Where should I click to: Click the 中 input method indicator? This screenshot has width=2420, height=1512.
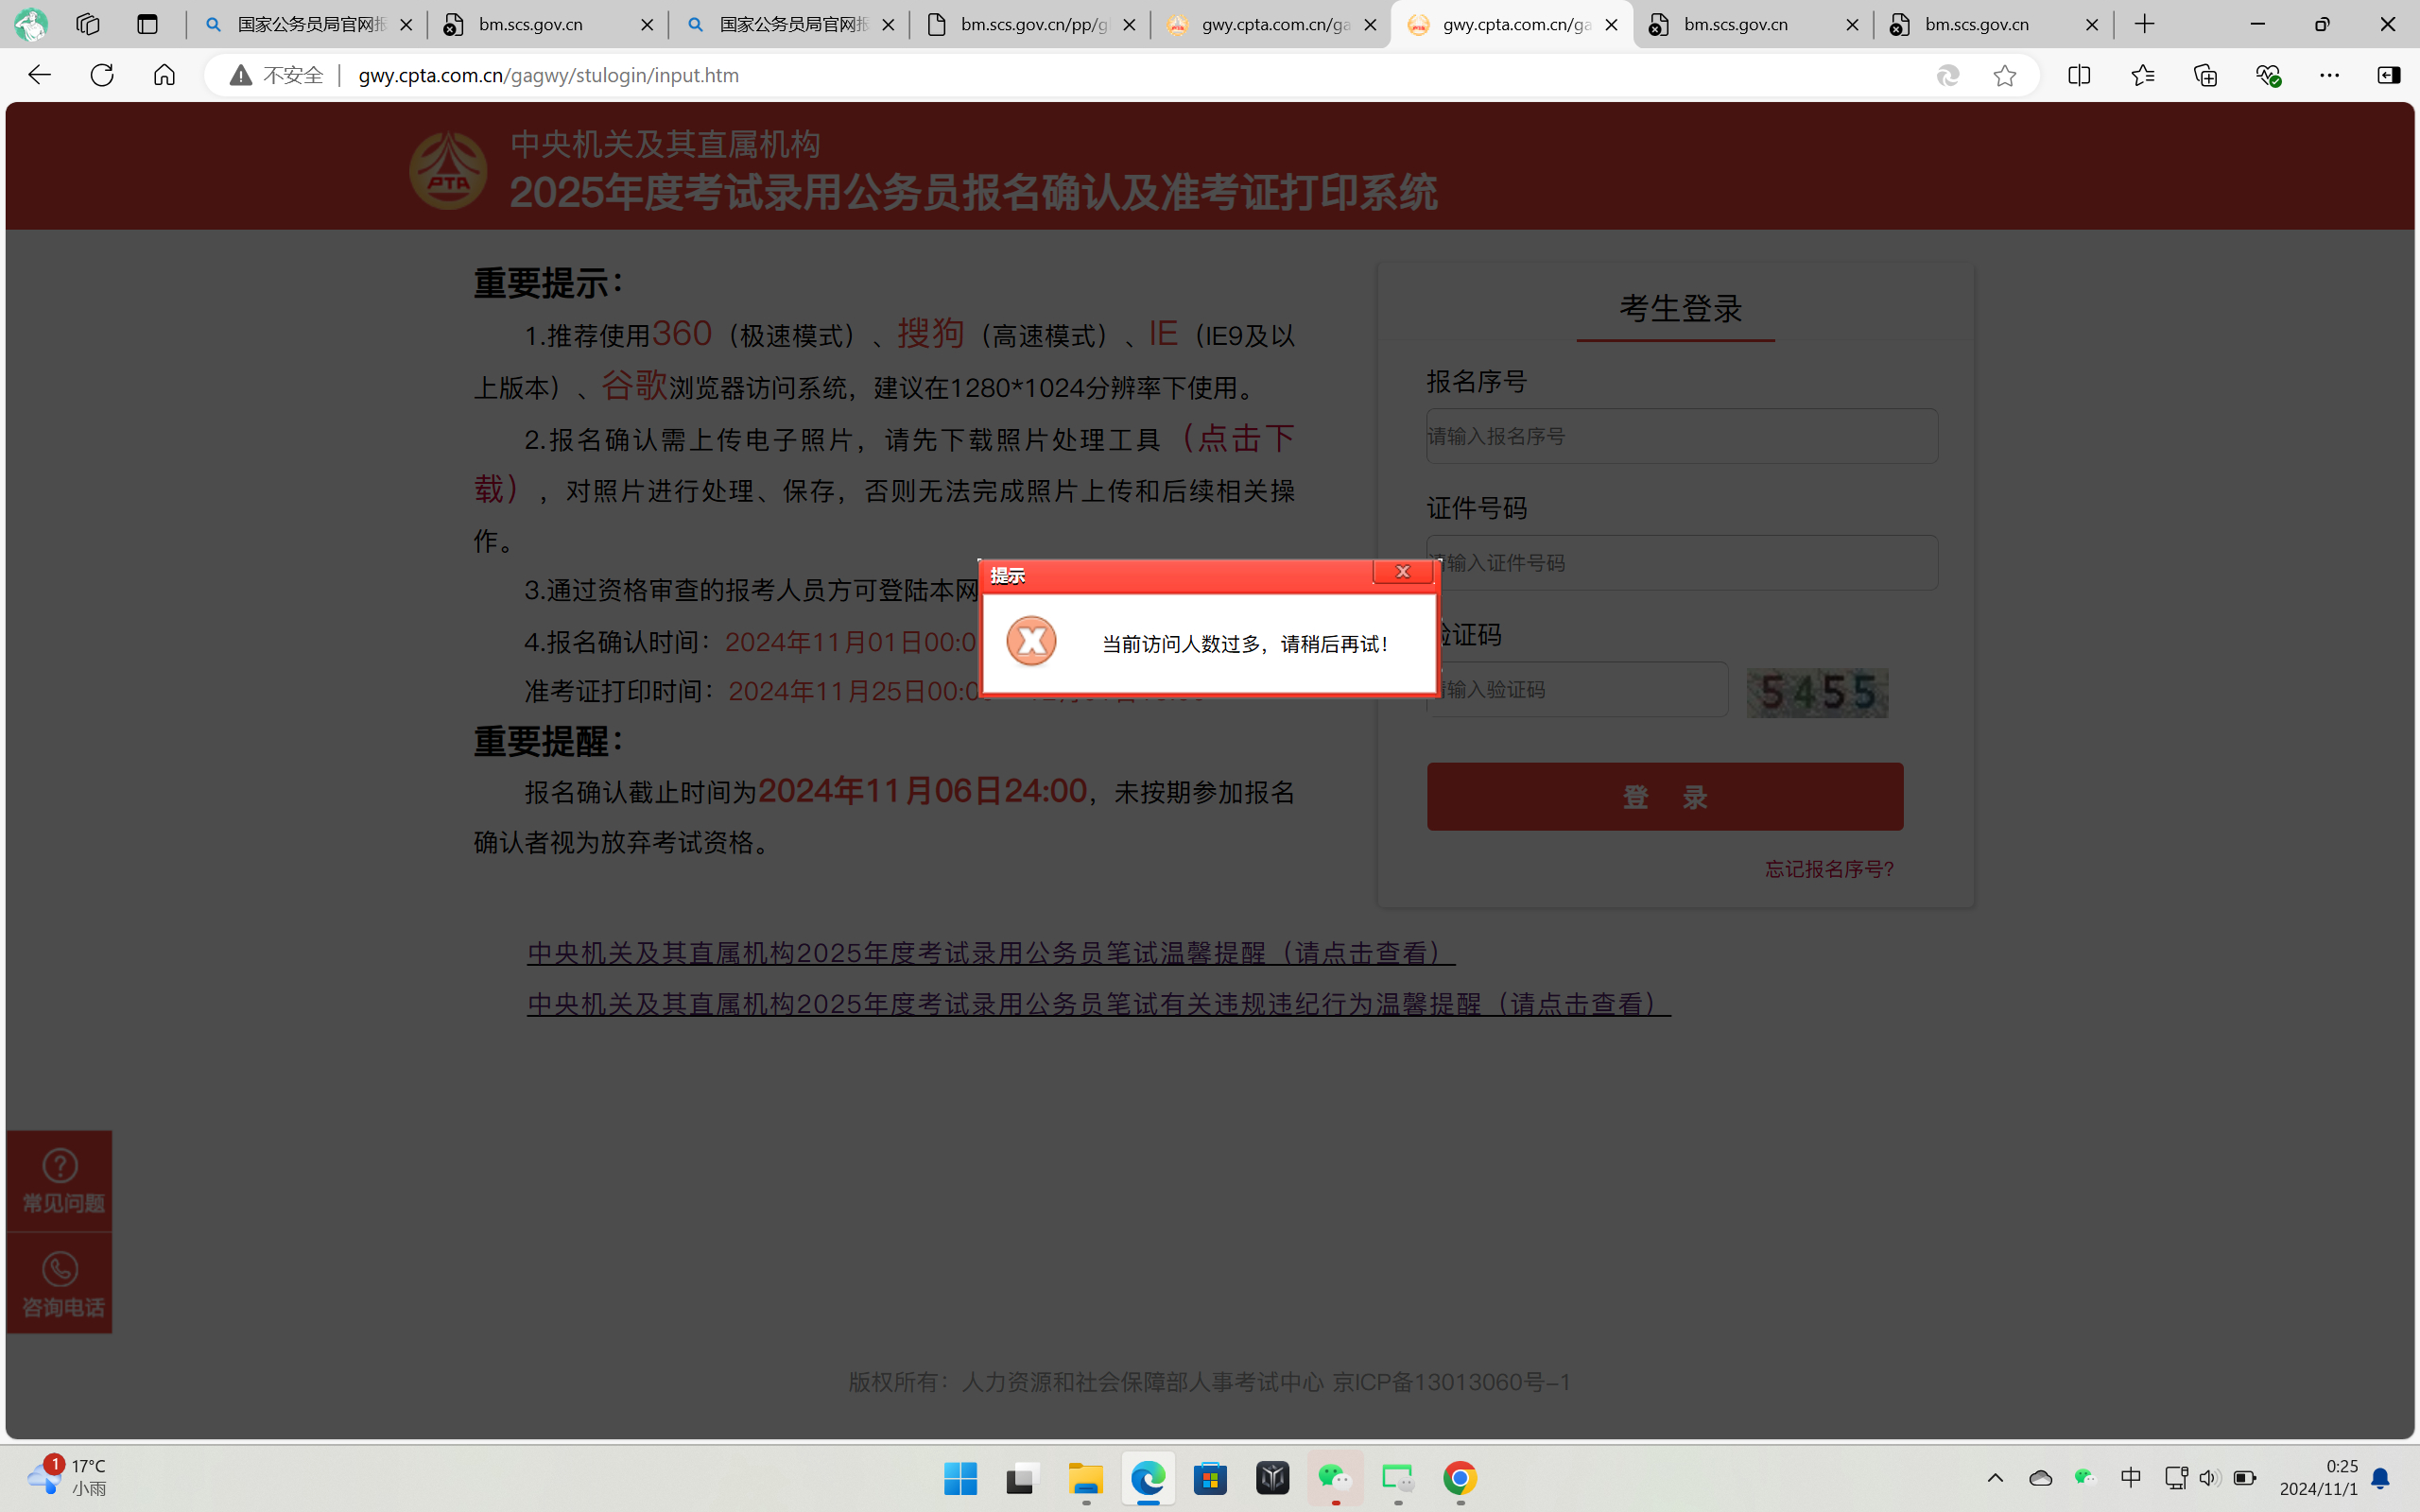[2130, 1478]
